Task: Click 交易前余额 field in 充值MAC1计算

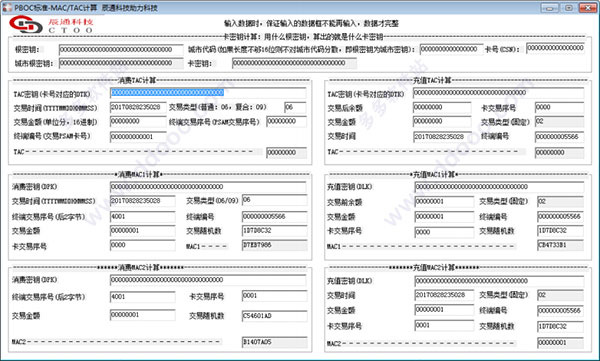Action: pyautogui.click(x=444, y=202)
